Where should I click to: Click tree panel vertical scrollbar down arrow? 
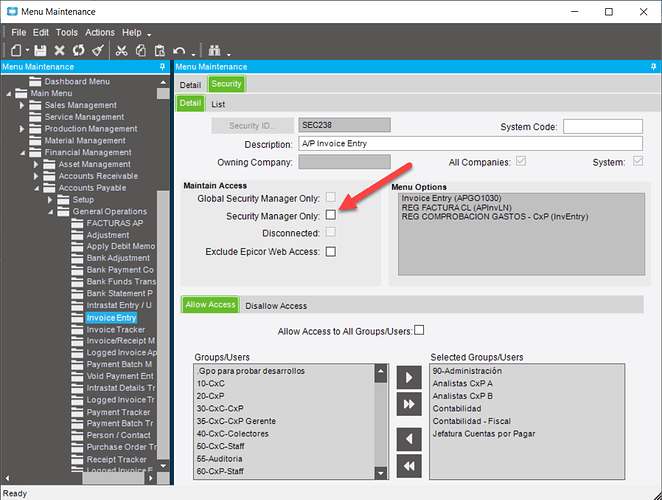click(x=163, y=465)
